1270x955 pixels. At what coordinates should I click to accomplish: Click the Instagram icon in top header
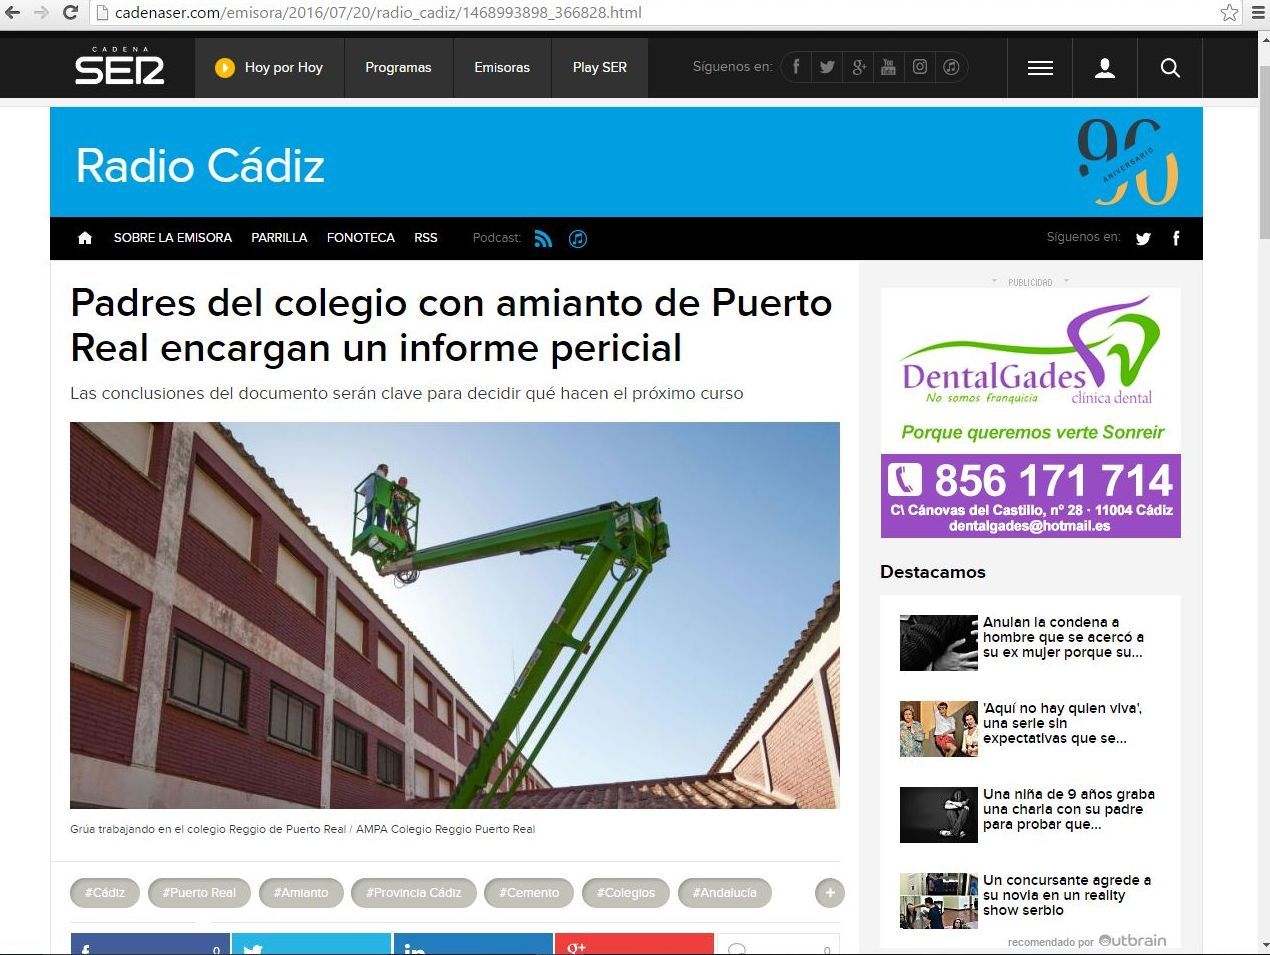tap(920, 67)
